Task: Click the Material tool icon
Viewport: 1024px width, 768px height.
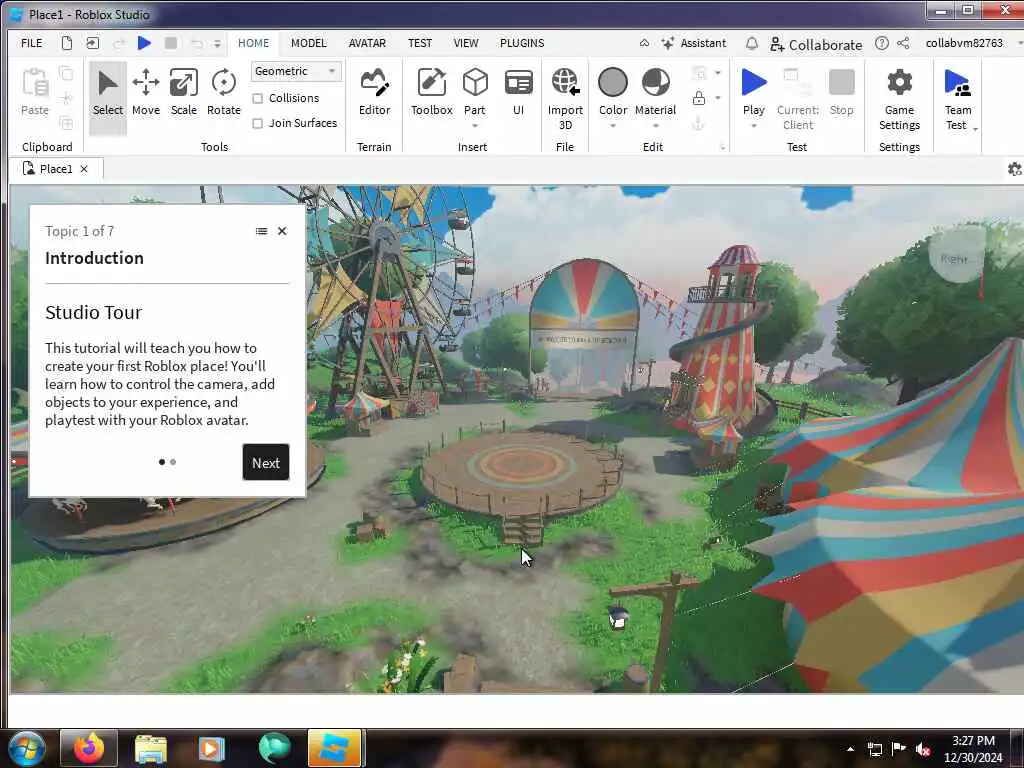Action: point(656,83)
